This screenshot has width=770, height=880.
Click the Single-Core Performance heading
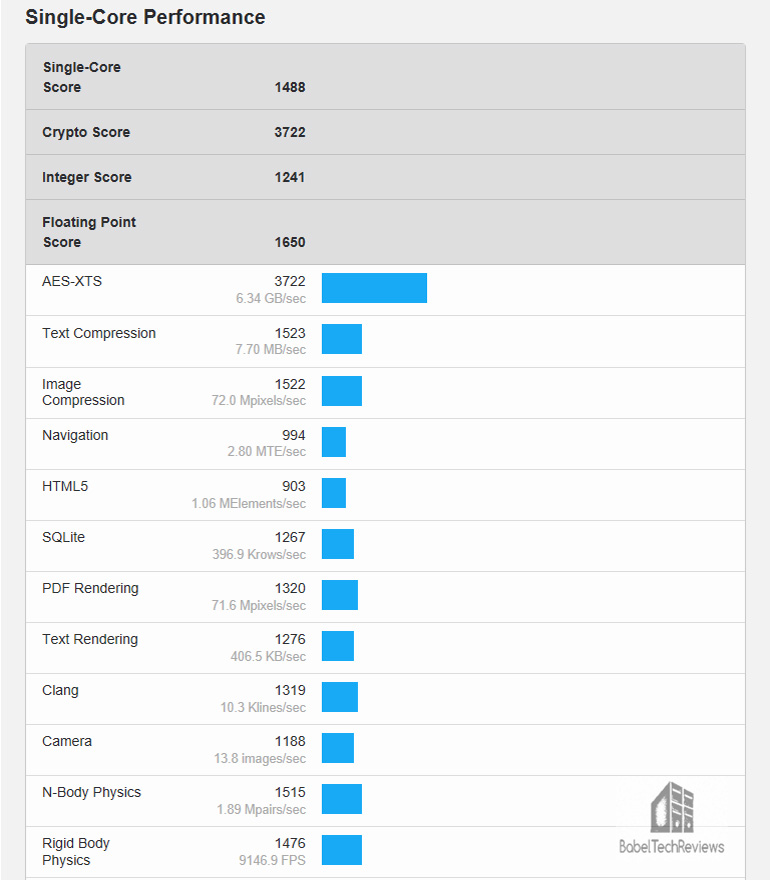pos(145,17)
